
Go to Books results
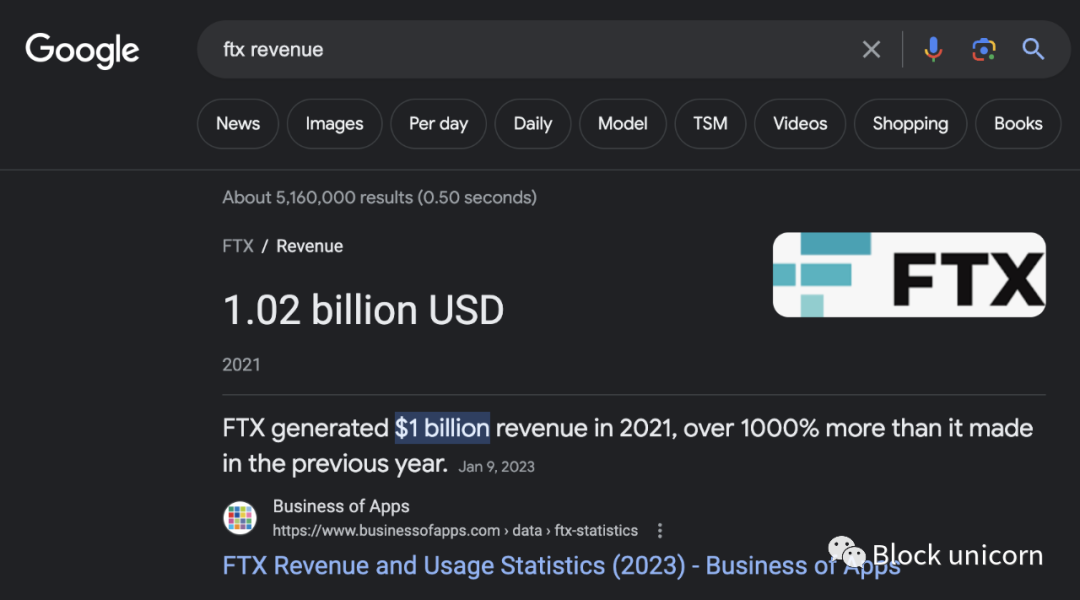(x=1017, y=124)
